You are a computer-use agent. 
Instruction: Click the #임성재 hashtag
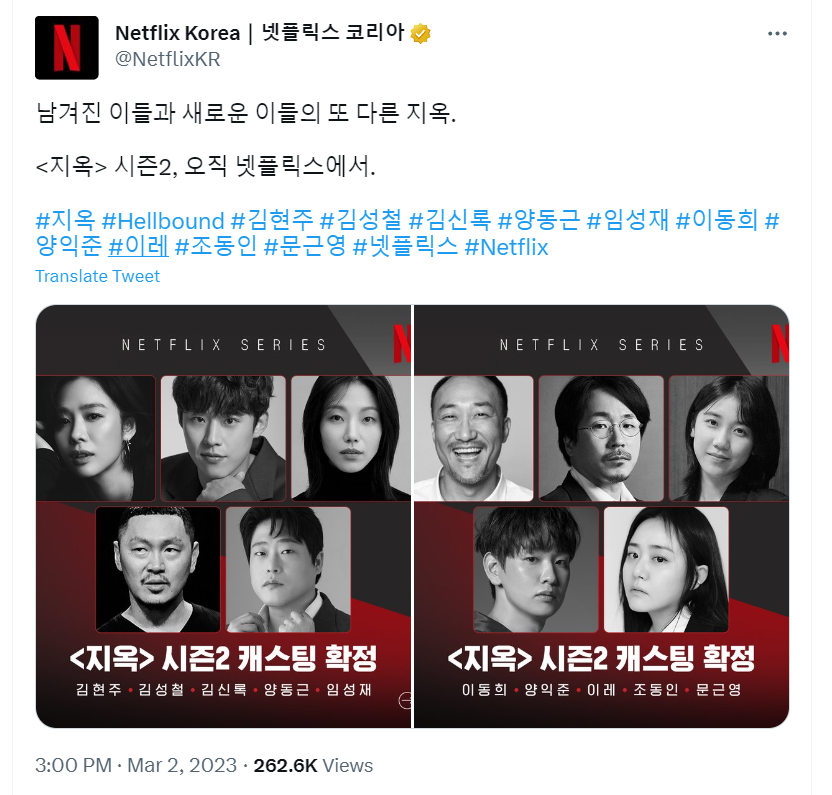point(628,220)
